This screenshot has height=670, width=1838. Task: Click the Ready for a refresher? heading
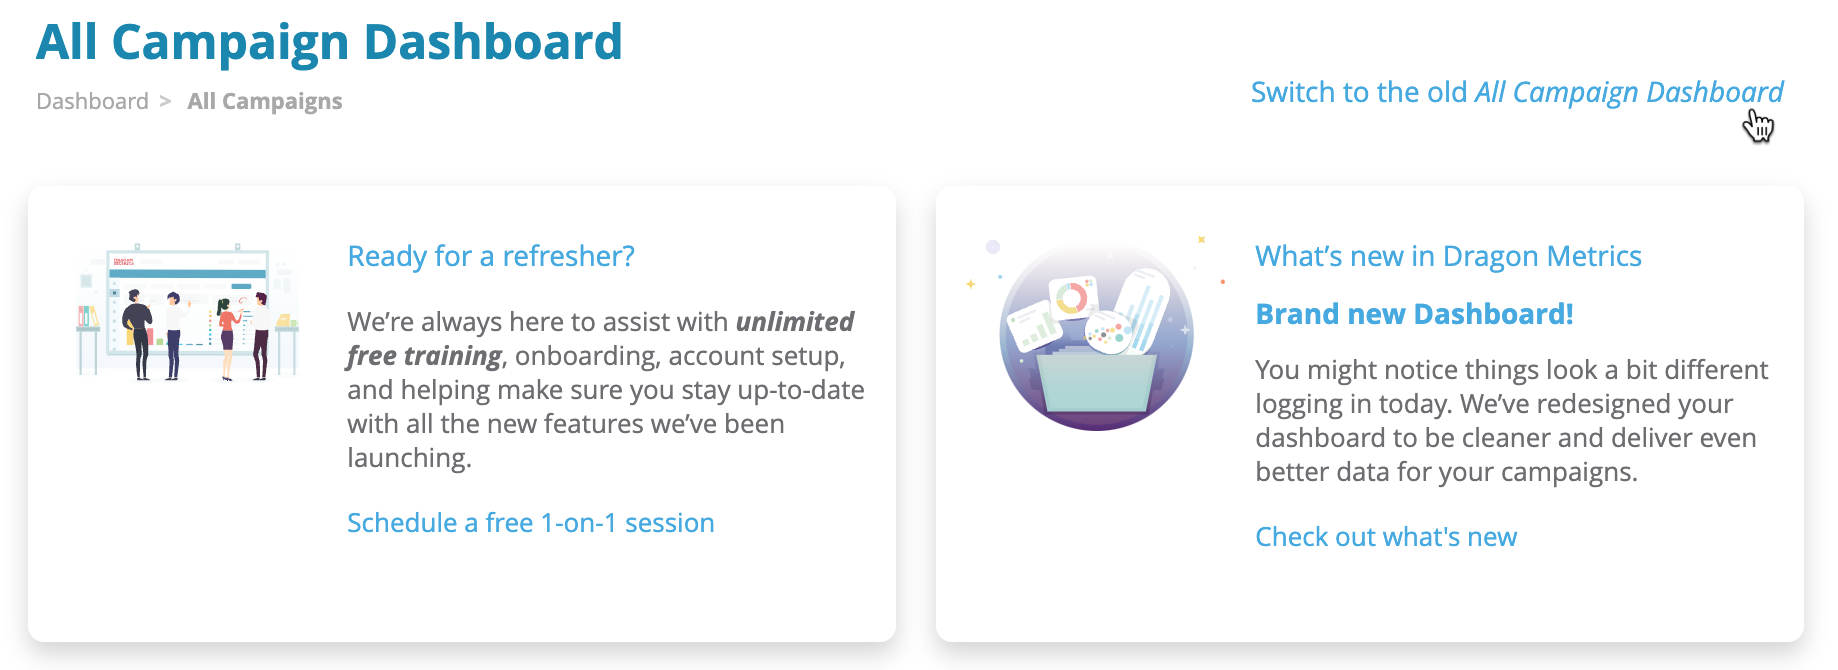[x=490, y=257]
